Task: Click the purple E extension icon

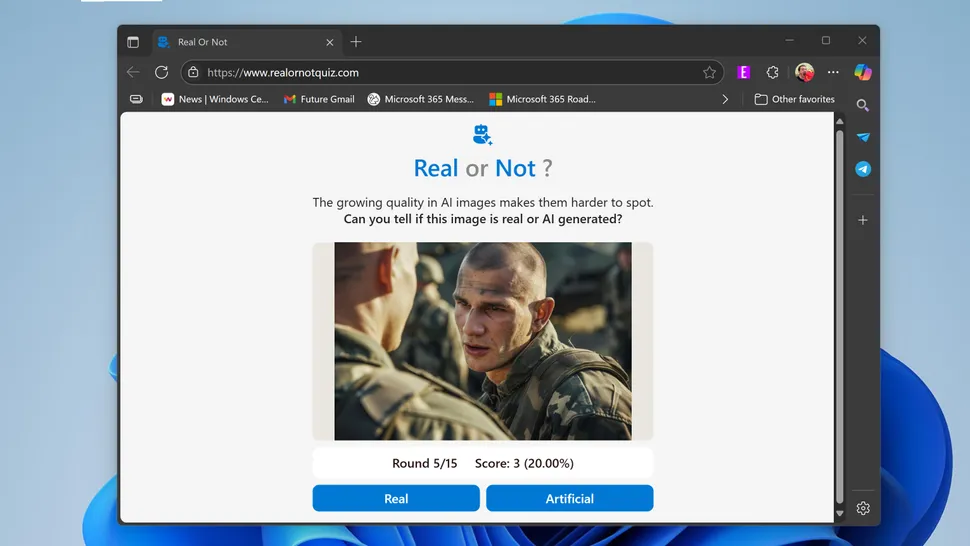Action: (743, 72)
